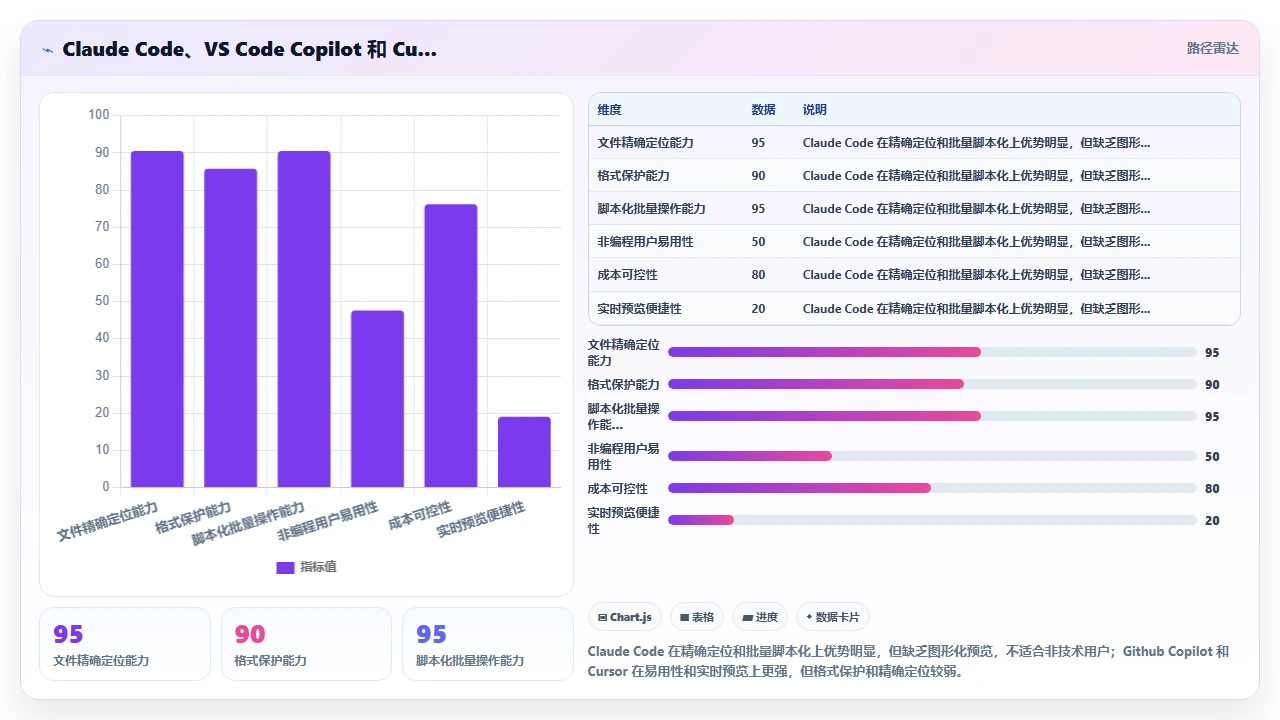Click the x-axis label 实时预览便捷性
The height and width of the screenshot is (720, 1280).
point(481,521)
